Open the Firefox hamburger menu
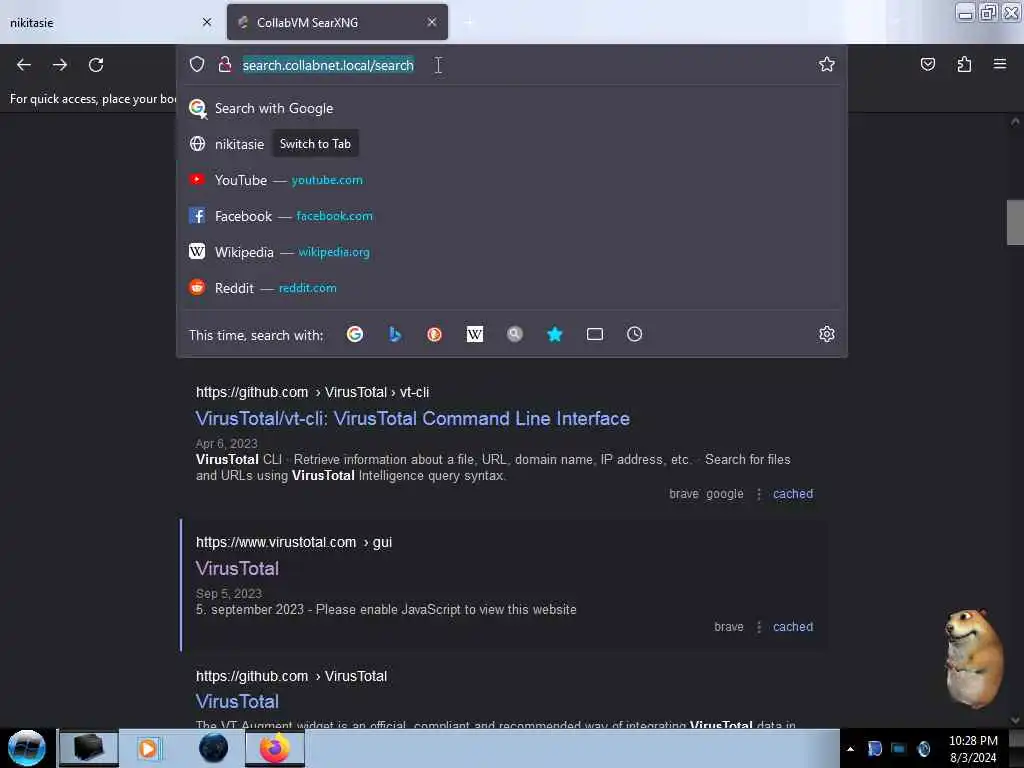The height and width of the screenshot is (768, 1024). pyautogui.click(x=1000, y=64)
